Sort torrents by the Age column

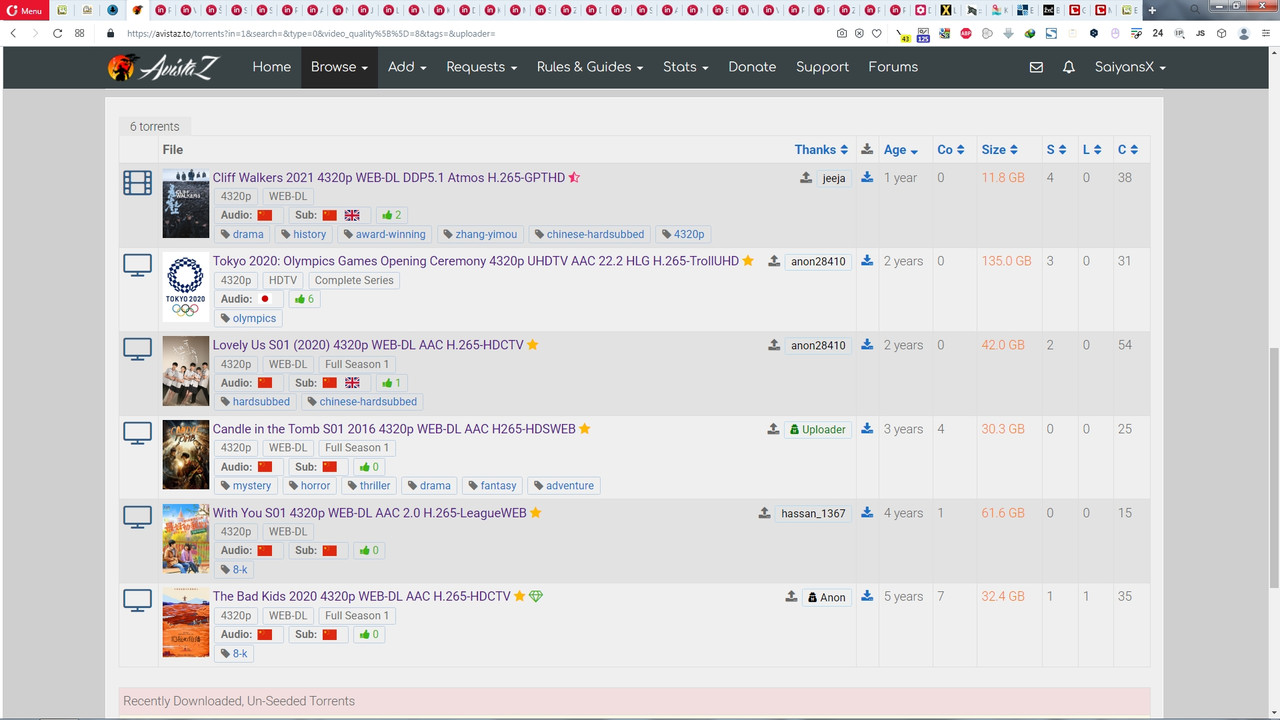point(901,150)
